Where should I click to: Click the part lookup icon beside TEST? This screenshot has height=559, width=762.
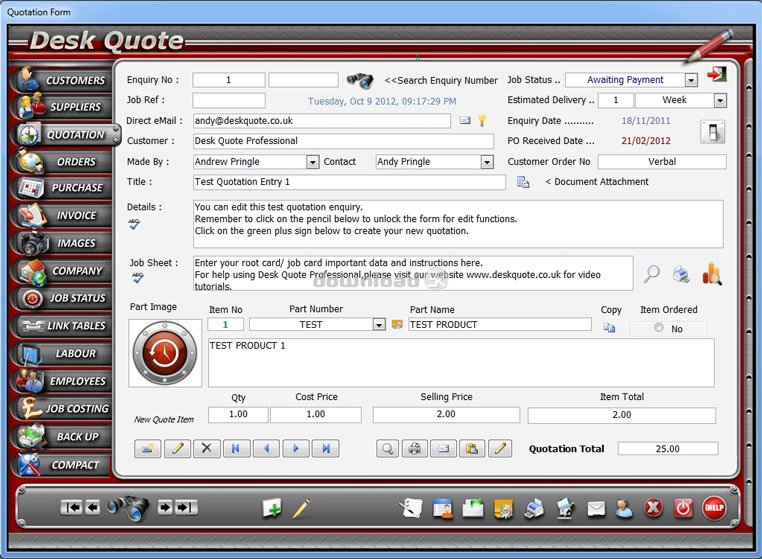(397, 325)
